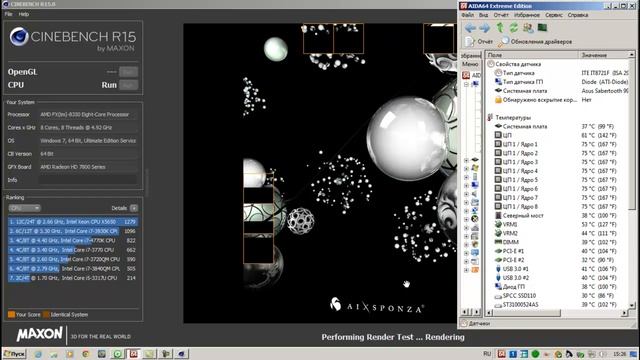640x360 pixels.
Task: Open Internet Explorer from taskbar
Action: click(x=38, y=354)
